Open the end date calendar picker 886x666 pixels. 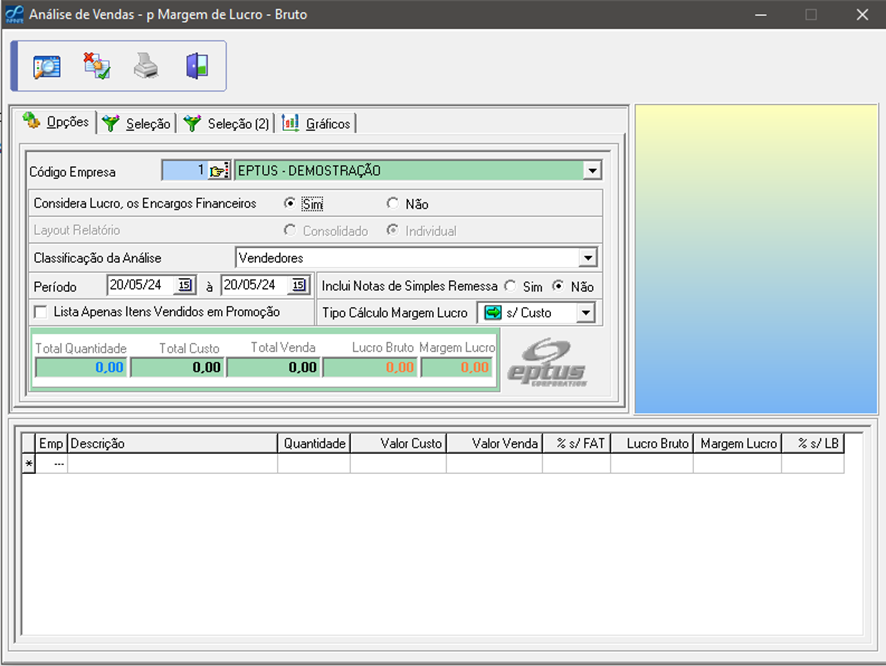[298, 286]
